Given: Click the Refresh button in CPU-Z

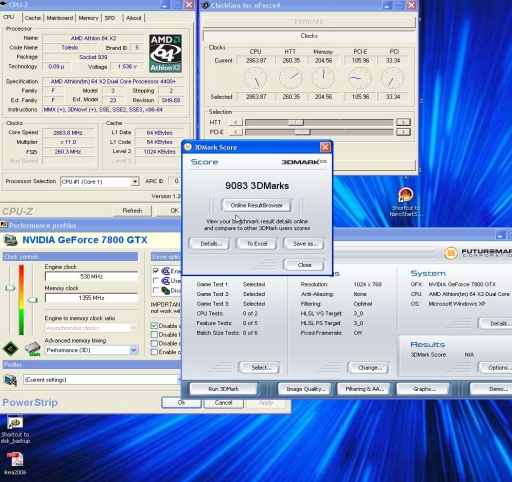Looking at the screenshot, I should pyautogui.click(x=132, y=211).
